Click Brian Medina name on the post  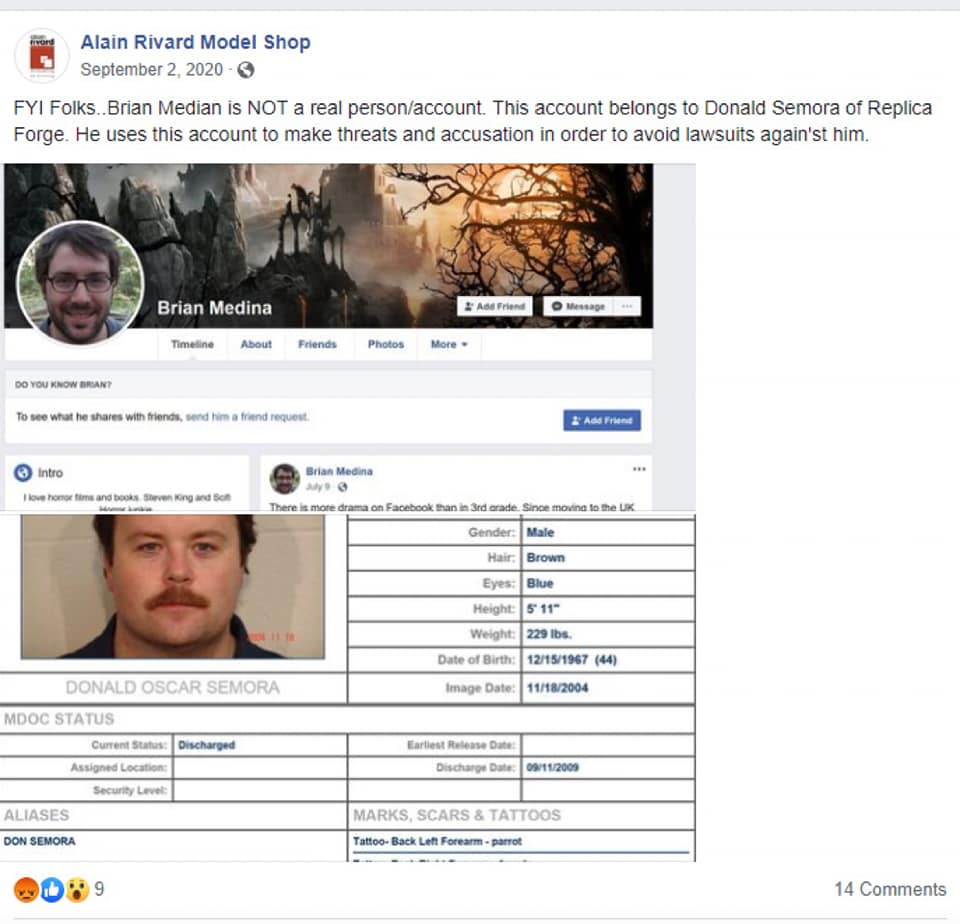pos(339,471)
